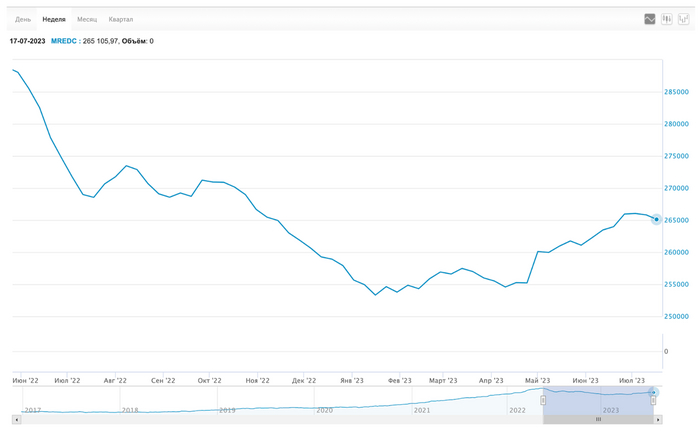Viewport: 700px width, 435px height.
Task: Click the 17-07-2023 date label
Action: tap(27, 41)
